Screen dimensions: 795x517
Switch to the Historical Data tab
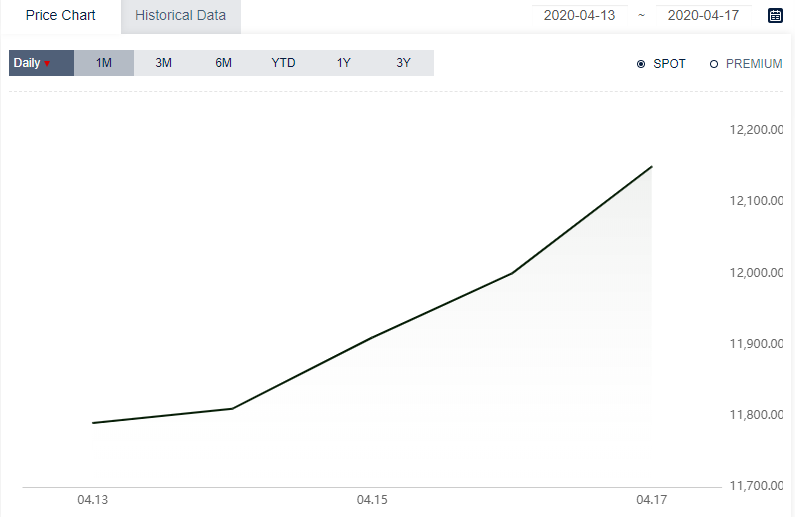pos(180,16)
